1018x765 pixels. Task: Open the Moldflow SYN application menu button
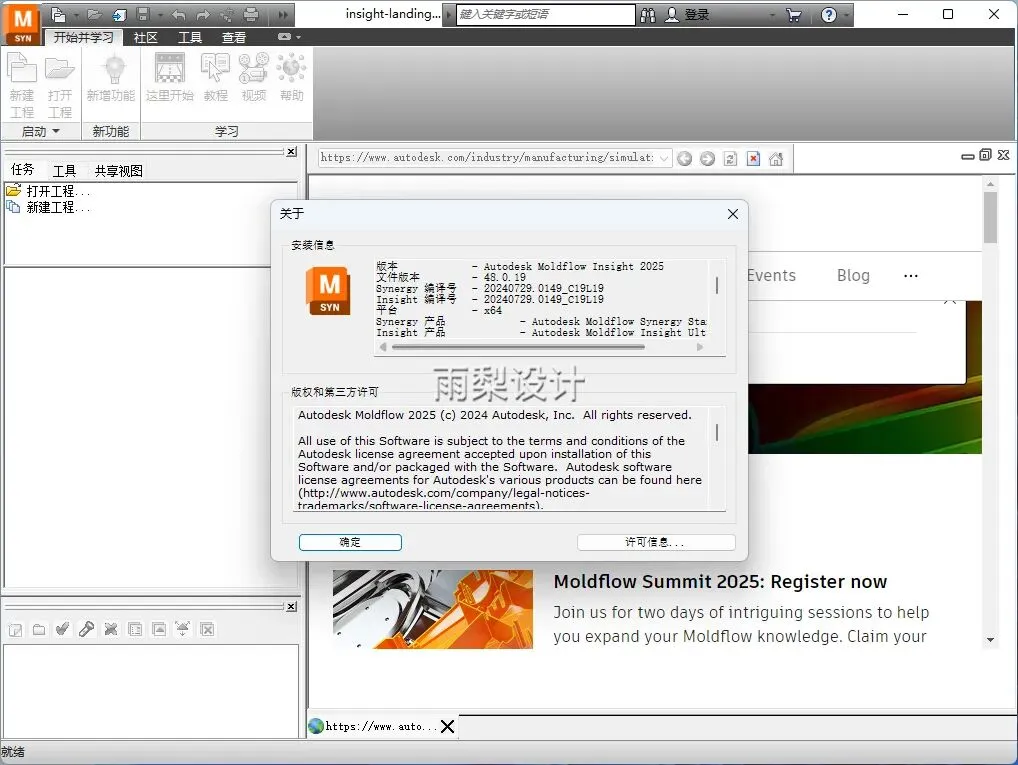22,23
